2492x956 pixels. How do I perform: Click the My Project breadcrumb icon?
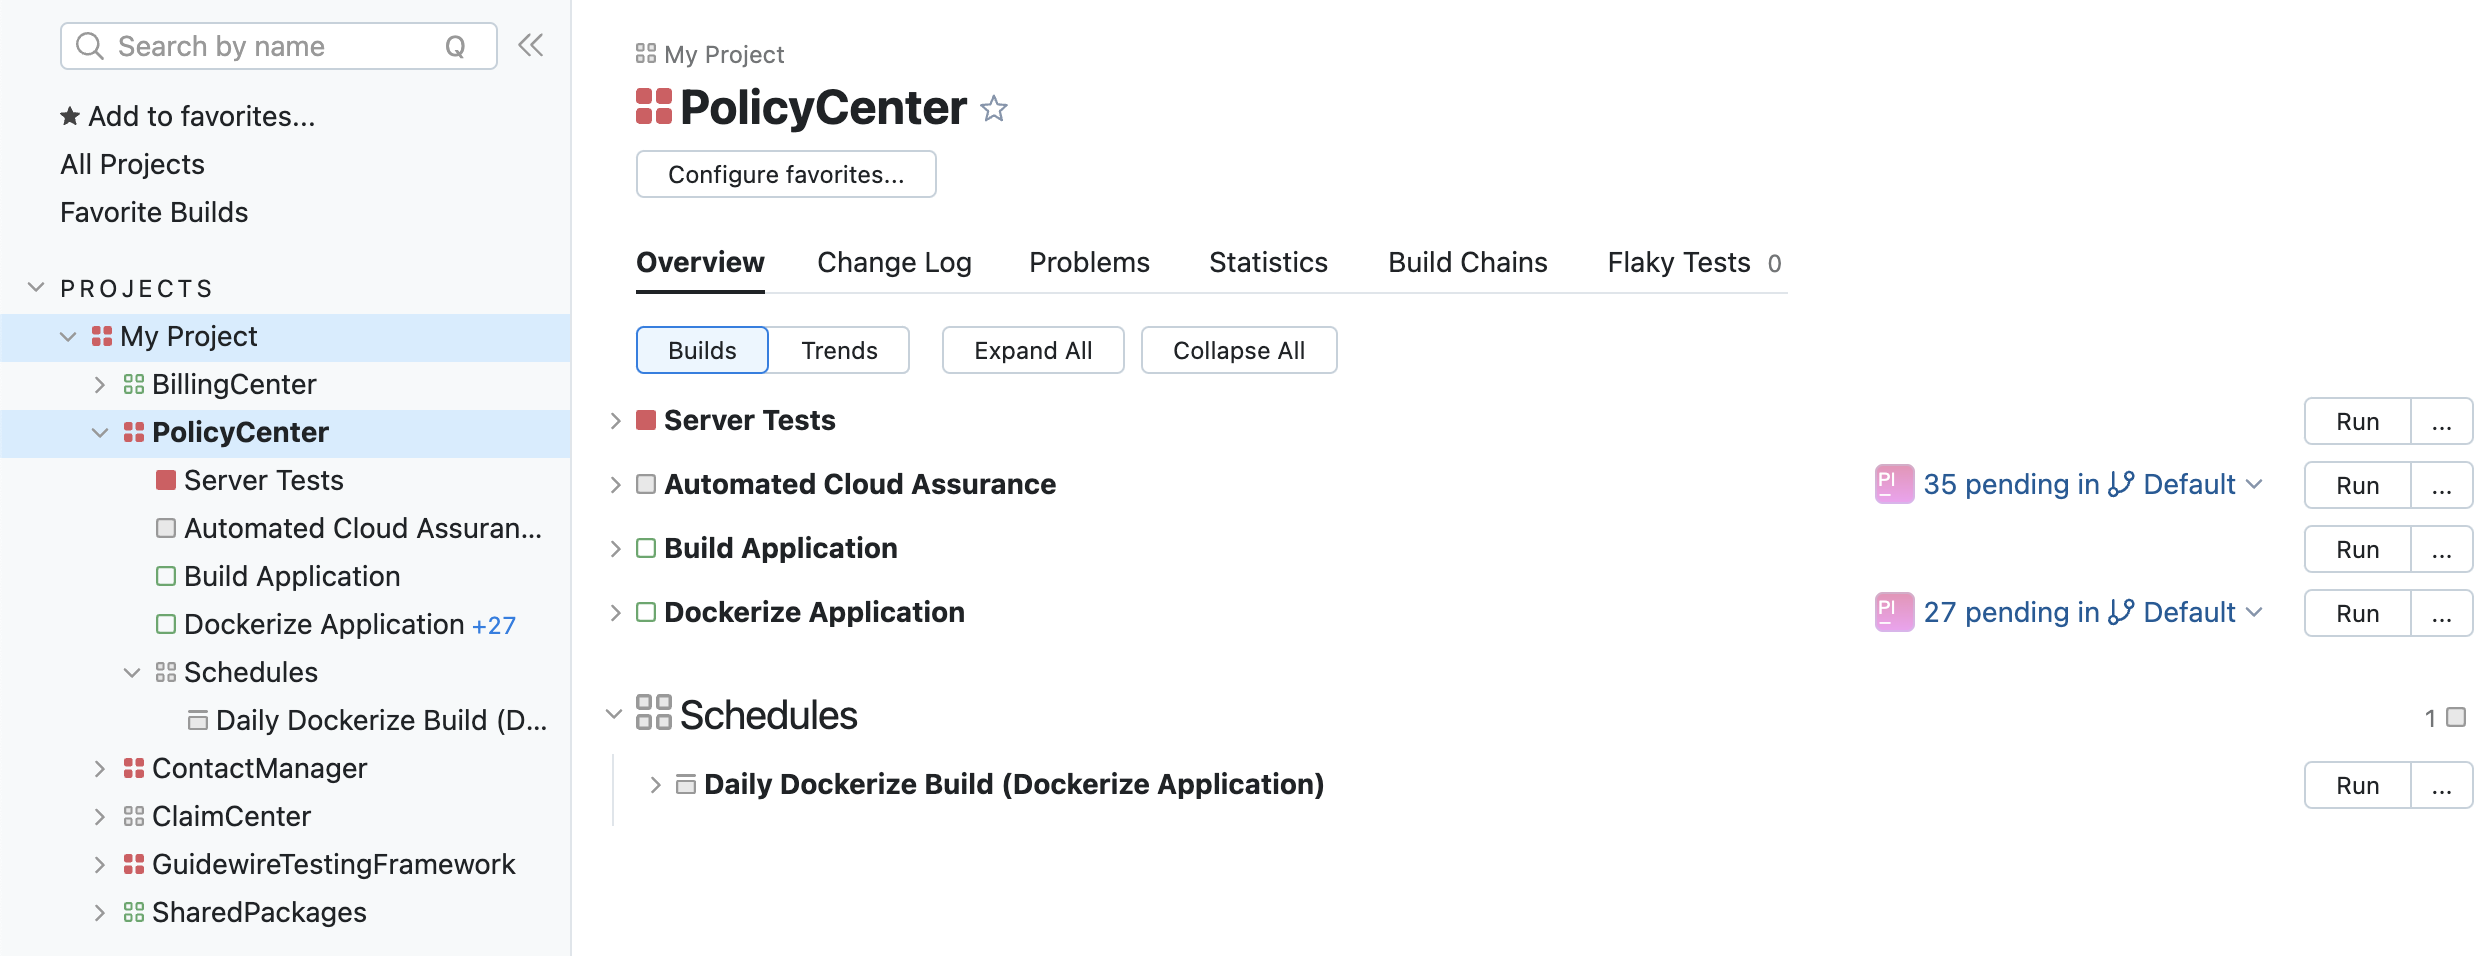pyautogui.click(x=646, y=54)
